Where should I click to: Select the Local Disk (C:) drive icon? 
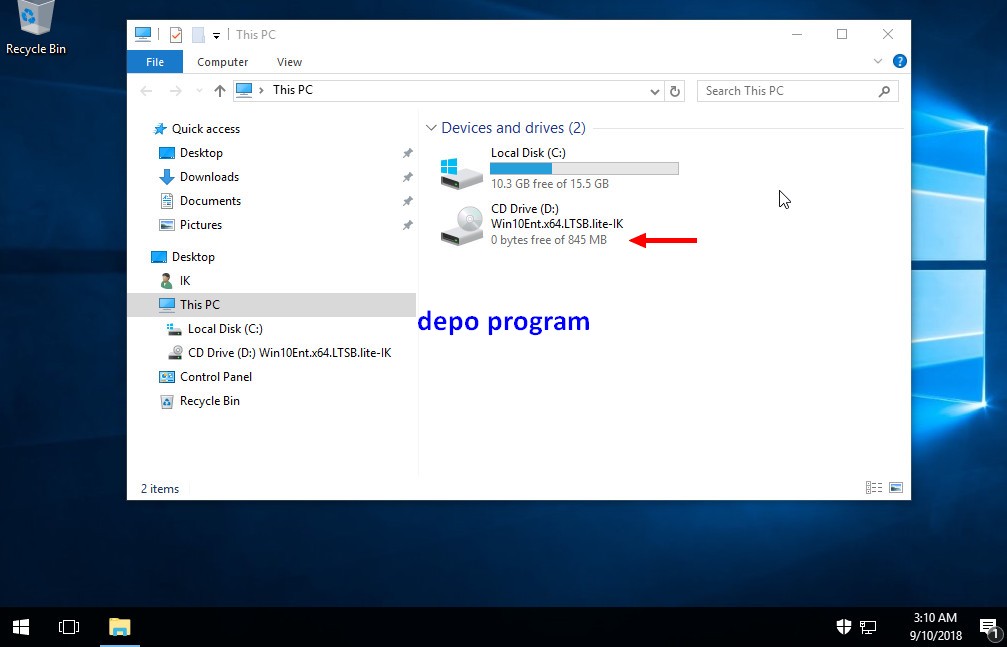click(461, 172)
